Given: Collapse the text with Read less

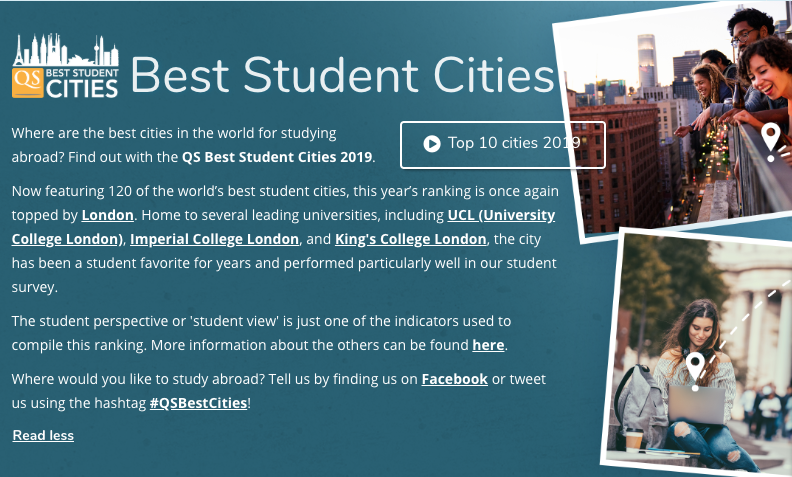Looking at the screenshot, I should point(43,435).
